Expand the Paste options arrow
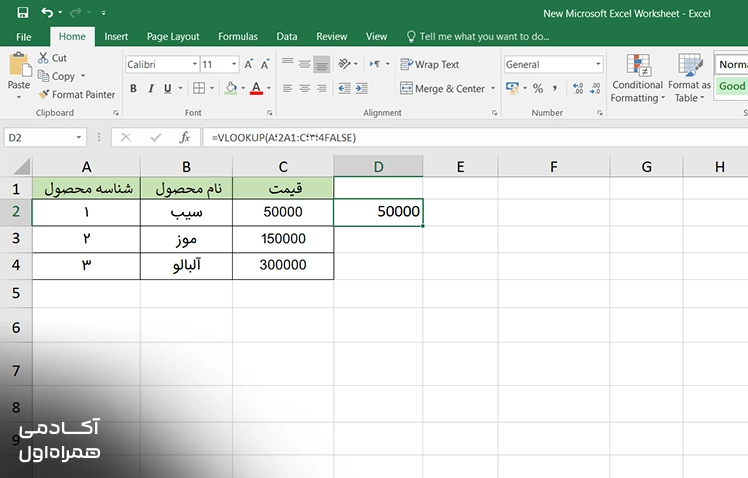The width and height of the screenshot is (748, 478). click(19, 97)
